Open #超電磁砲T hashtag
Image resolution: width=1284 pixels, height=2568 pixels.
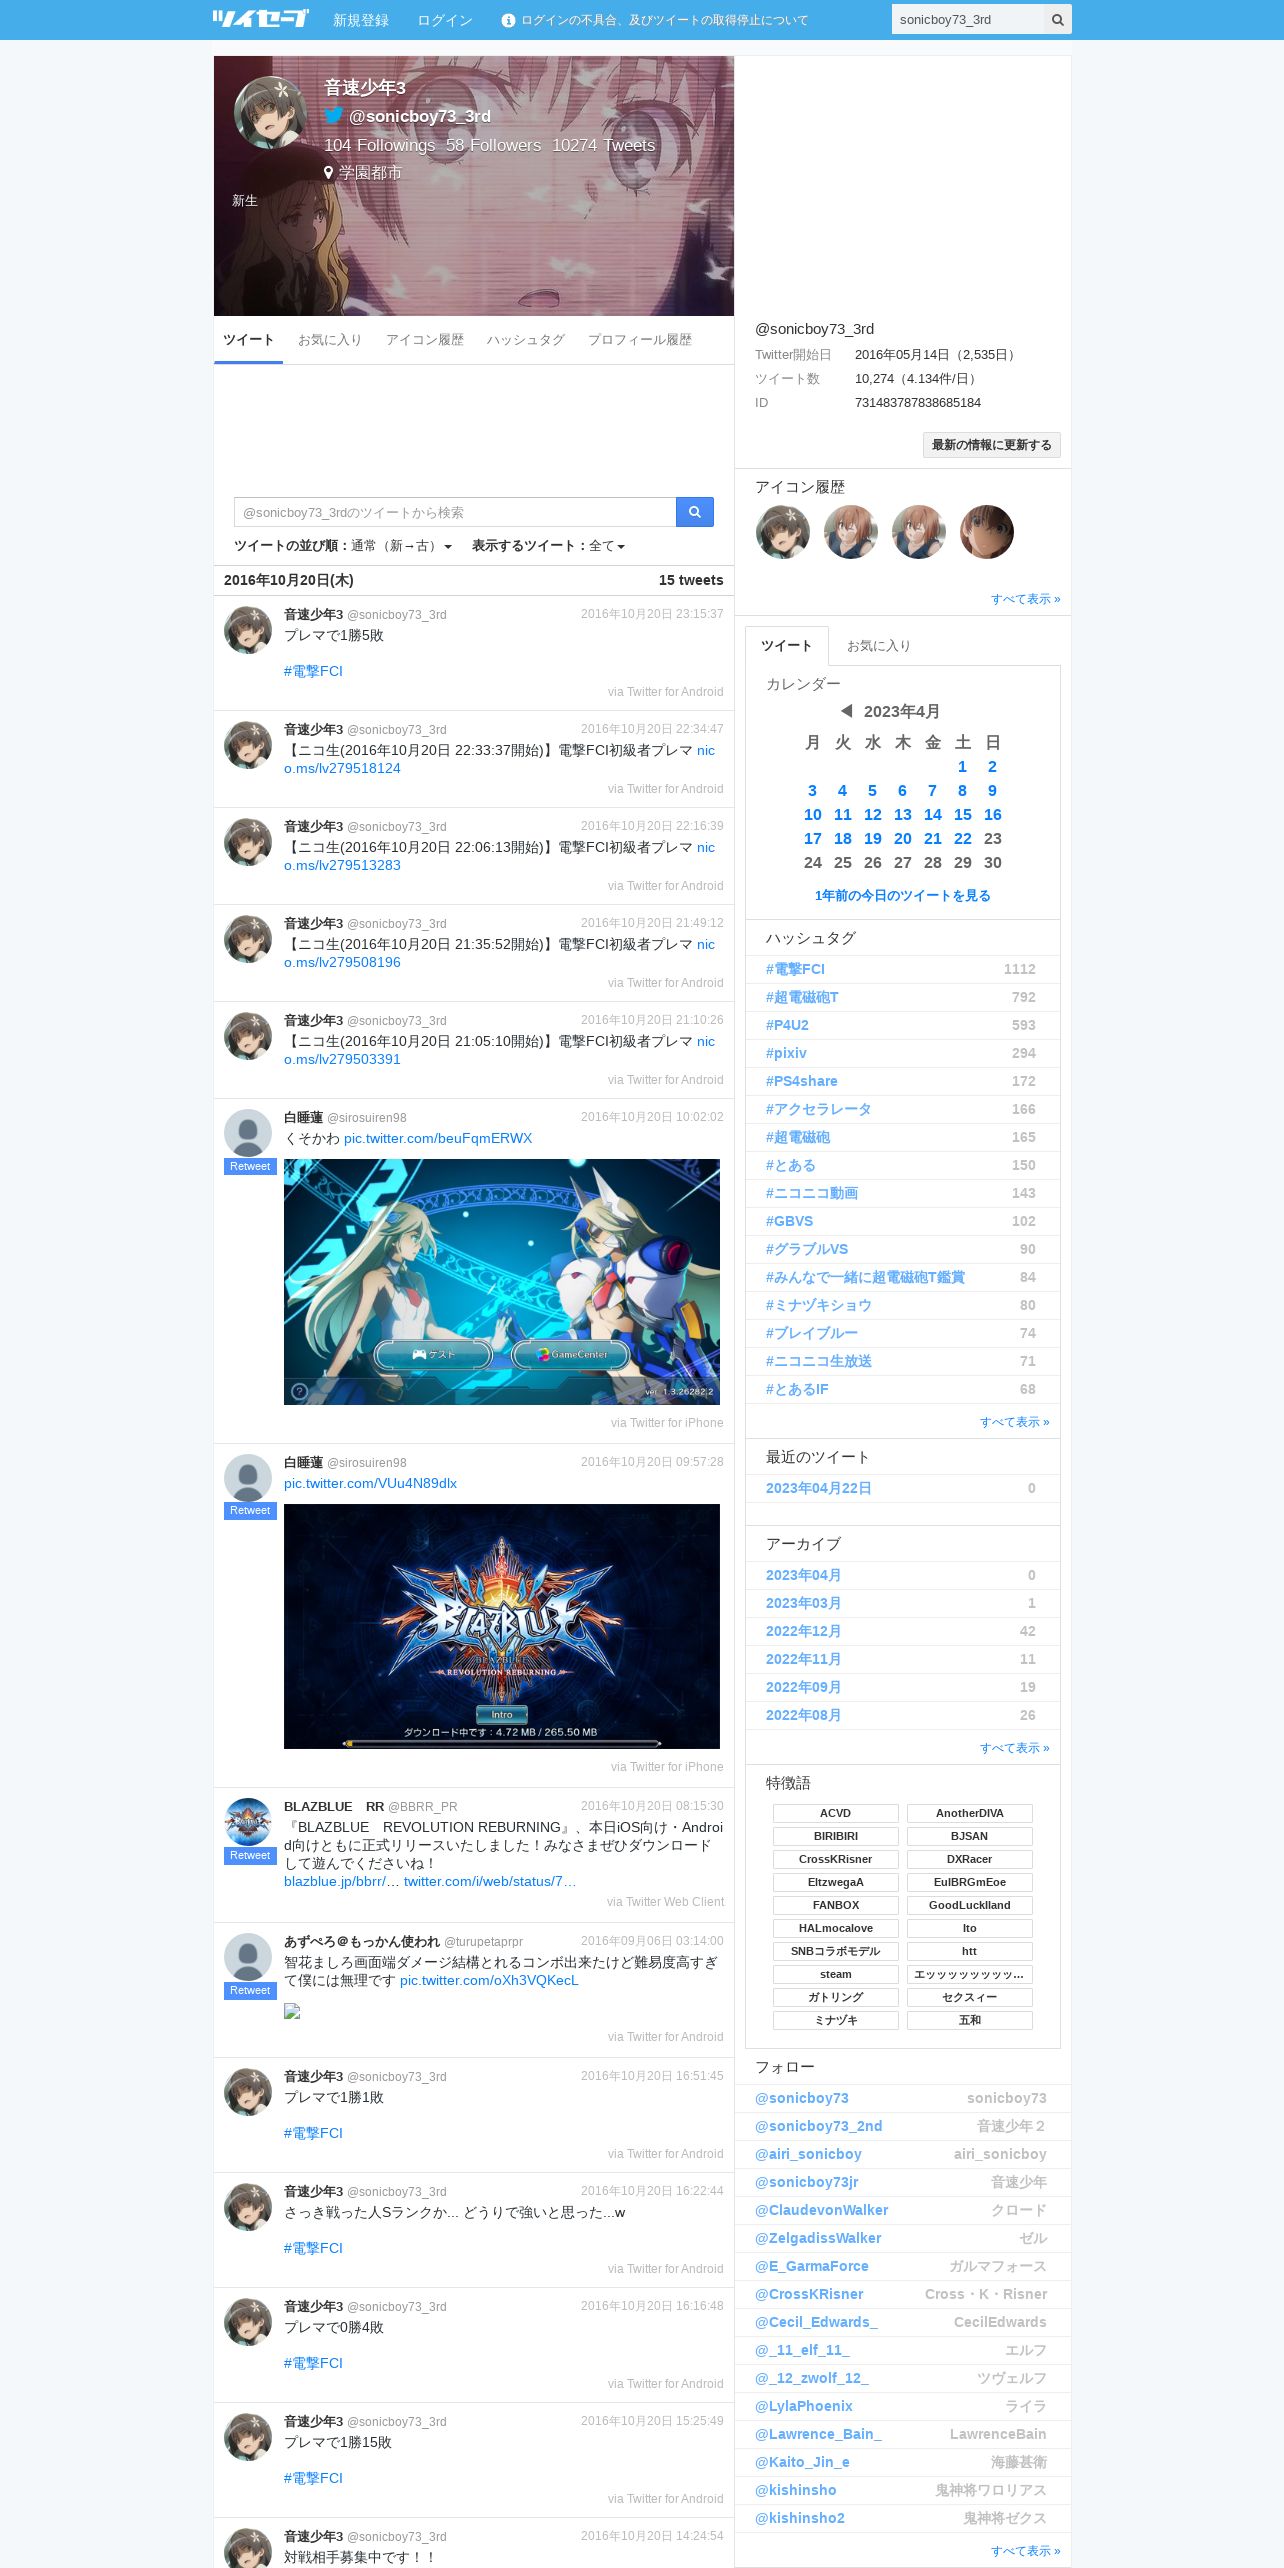click(802, 997)
